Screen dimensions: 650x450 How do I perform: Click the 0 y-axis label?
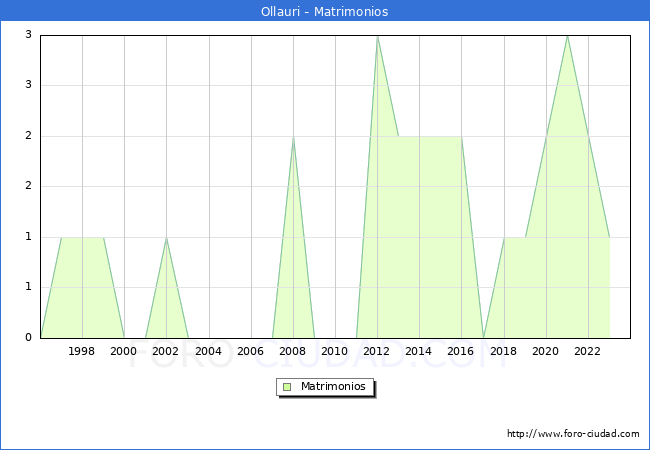click(28, 337)
